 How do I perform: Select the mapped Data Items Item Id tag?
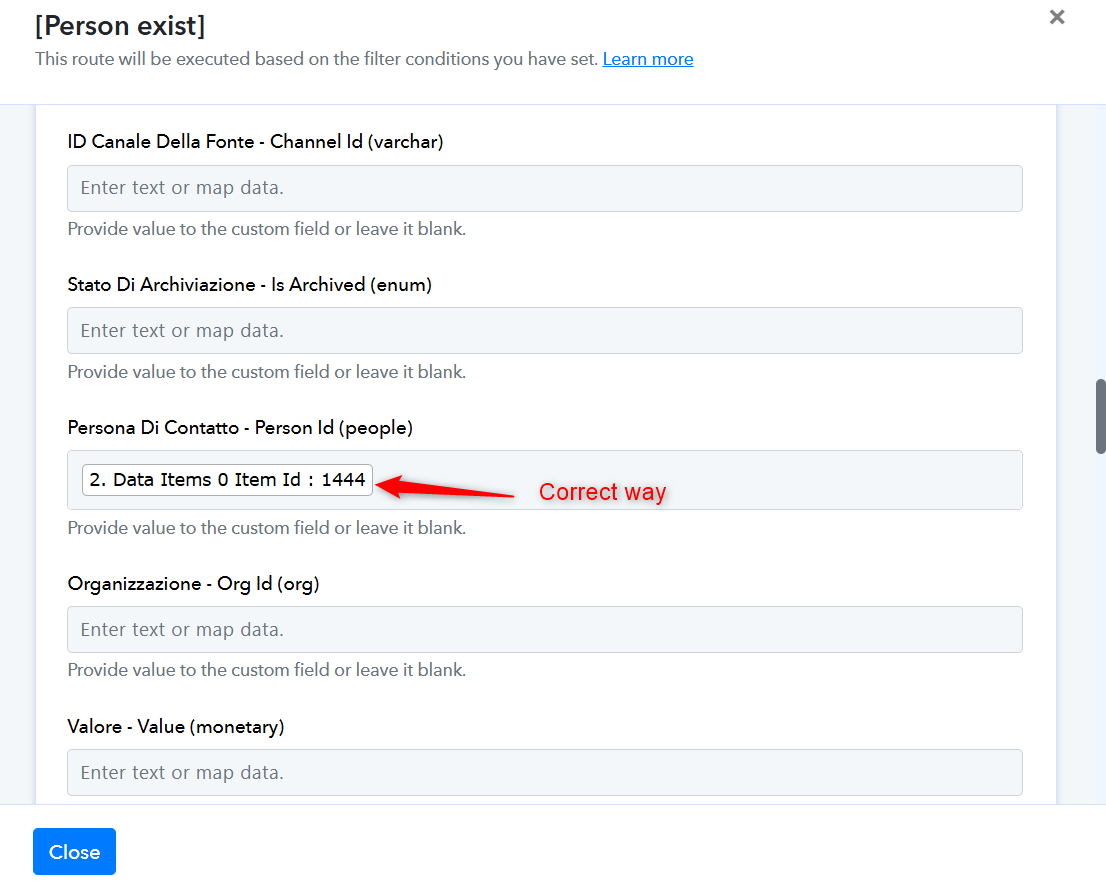coord(227,480)
